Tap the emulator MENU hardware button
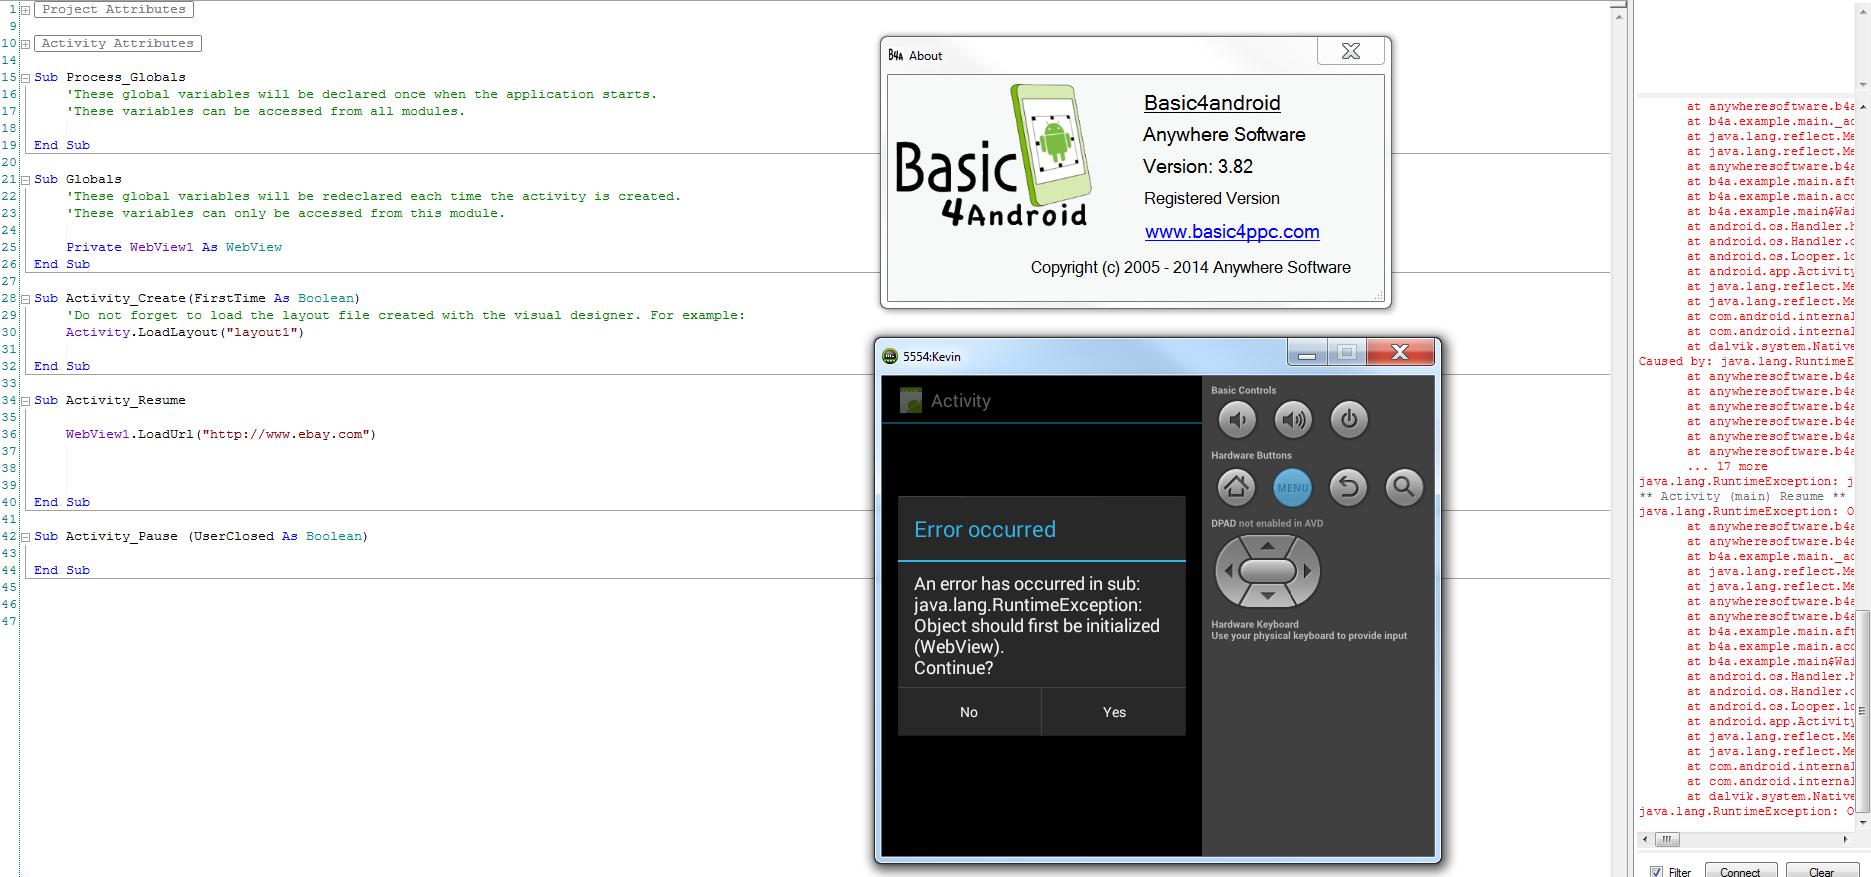The width and height of the screenshot is (1871, 877). click(x=1292, y=487)
